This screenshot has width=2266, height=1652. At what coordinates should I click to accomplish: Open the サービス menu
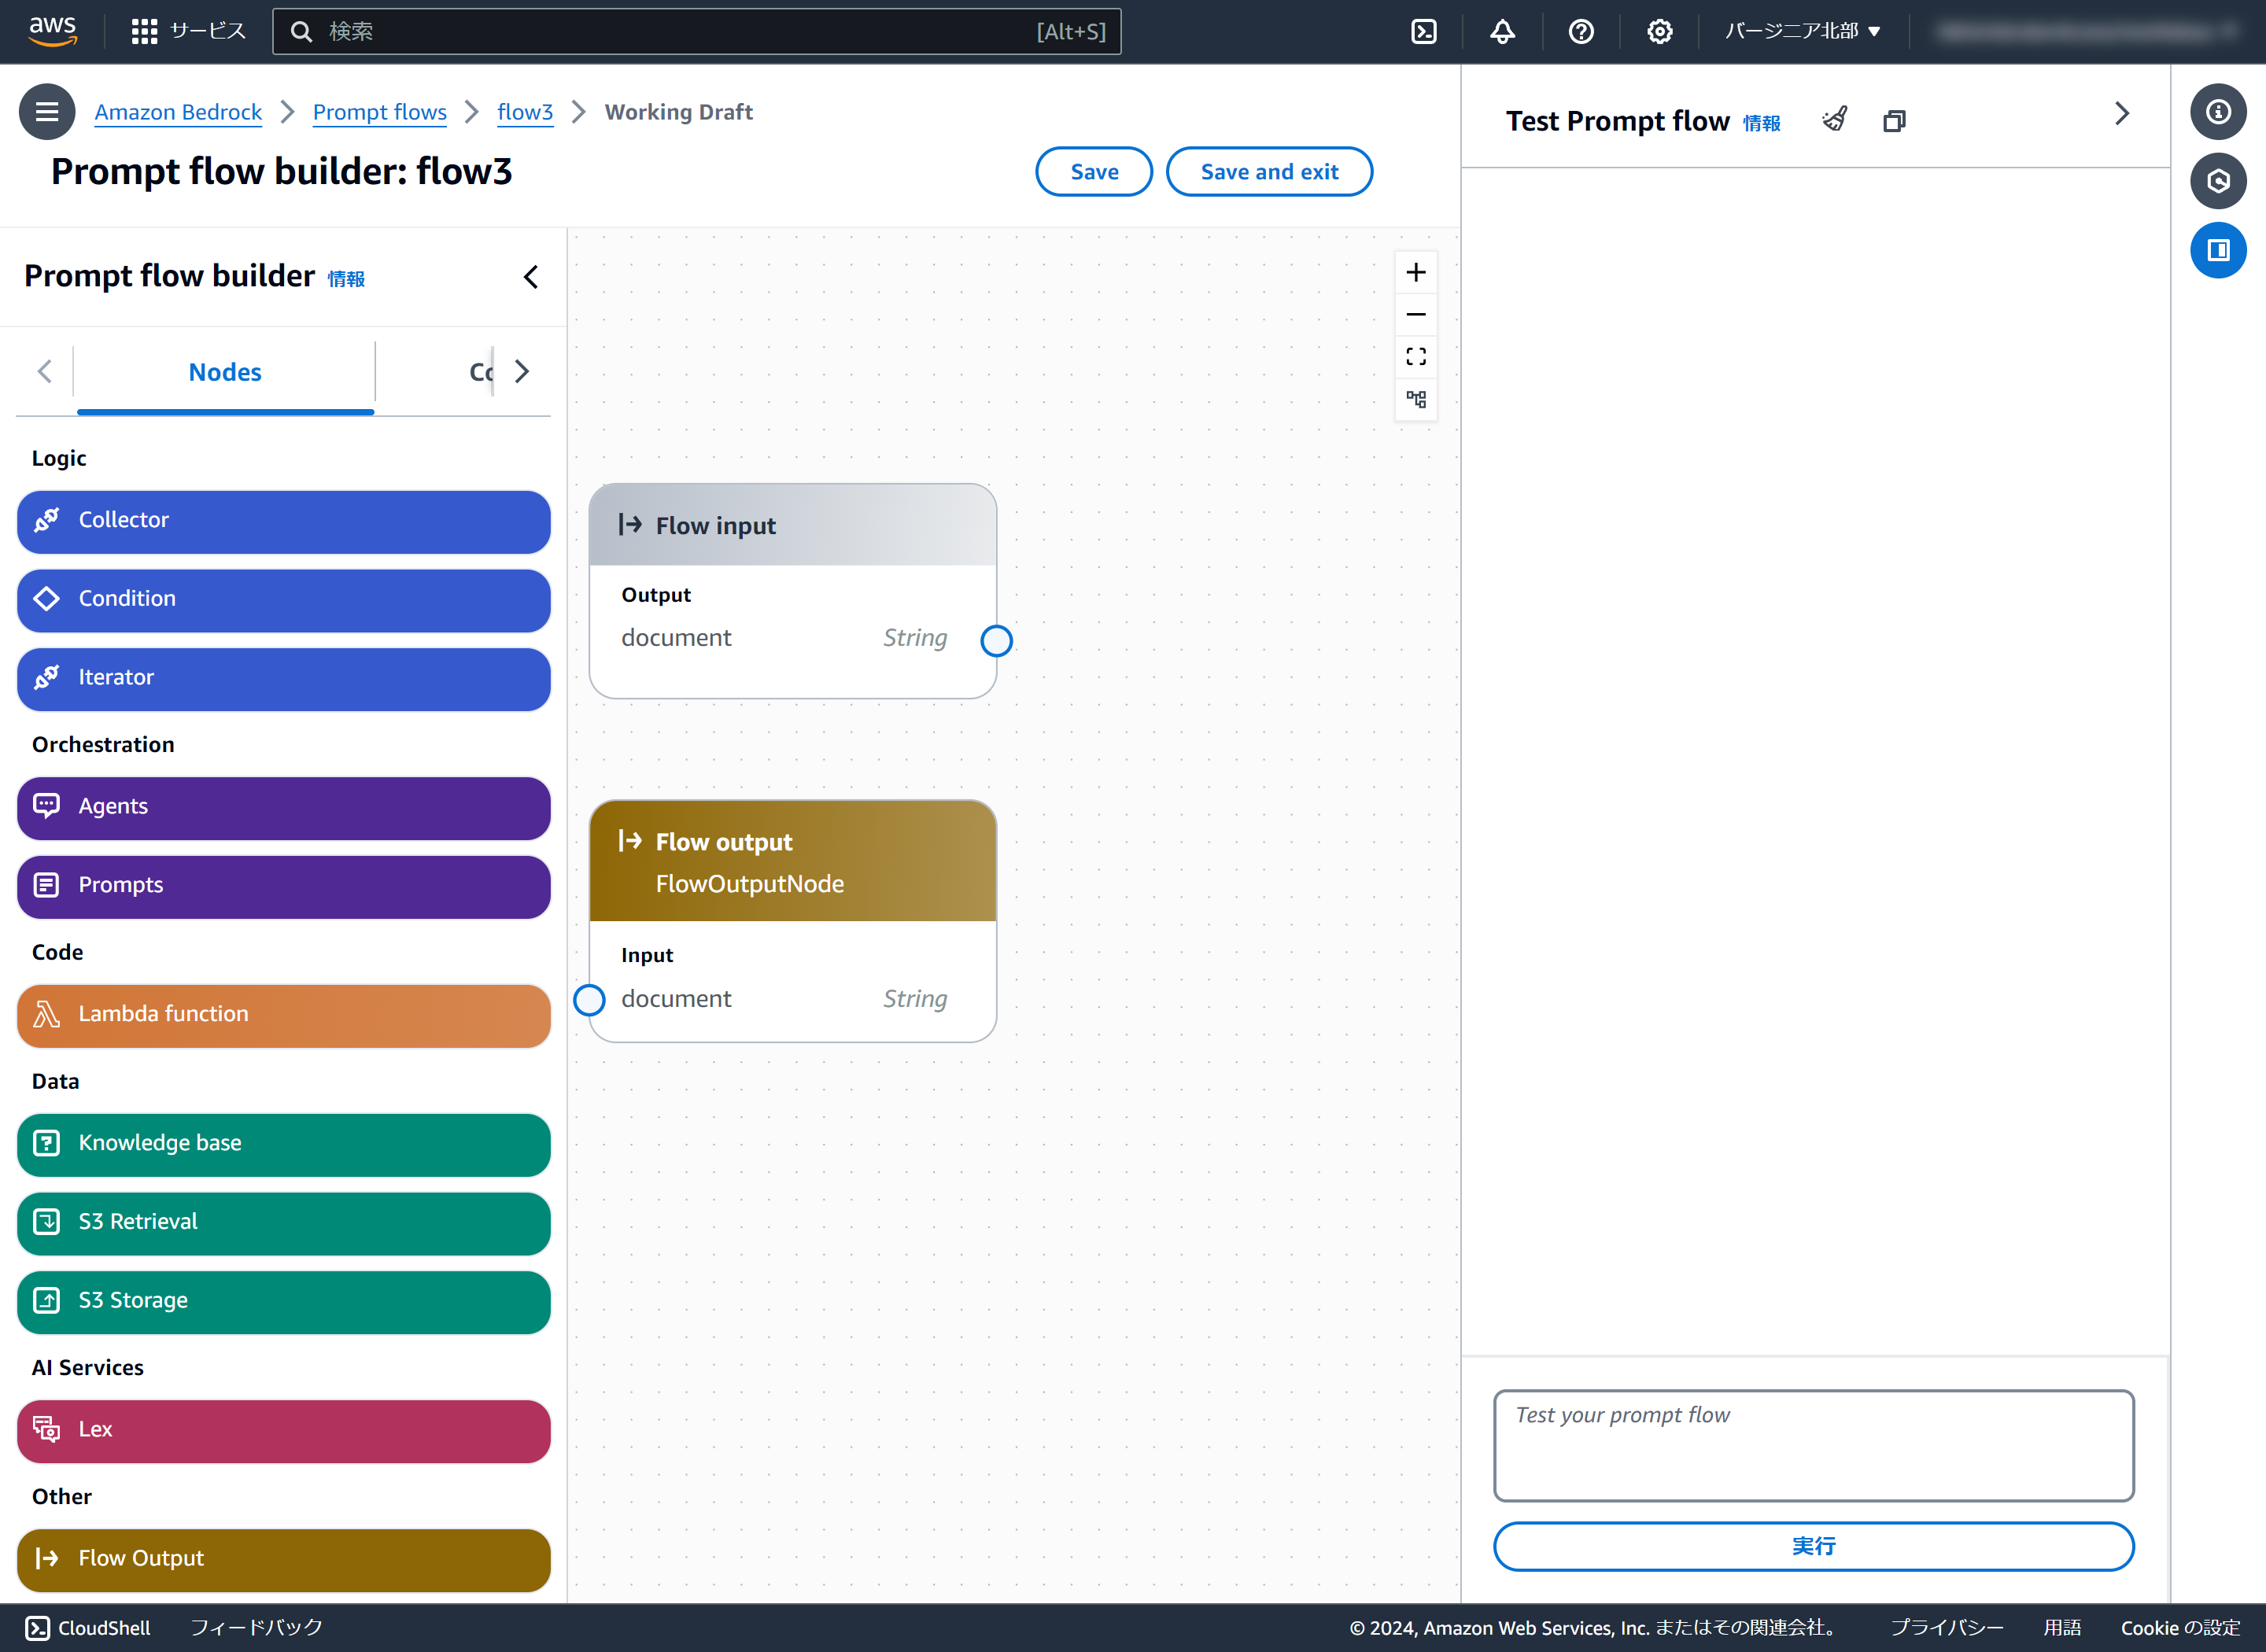pos(188,32)
